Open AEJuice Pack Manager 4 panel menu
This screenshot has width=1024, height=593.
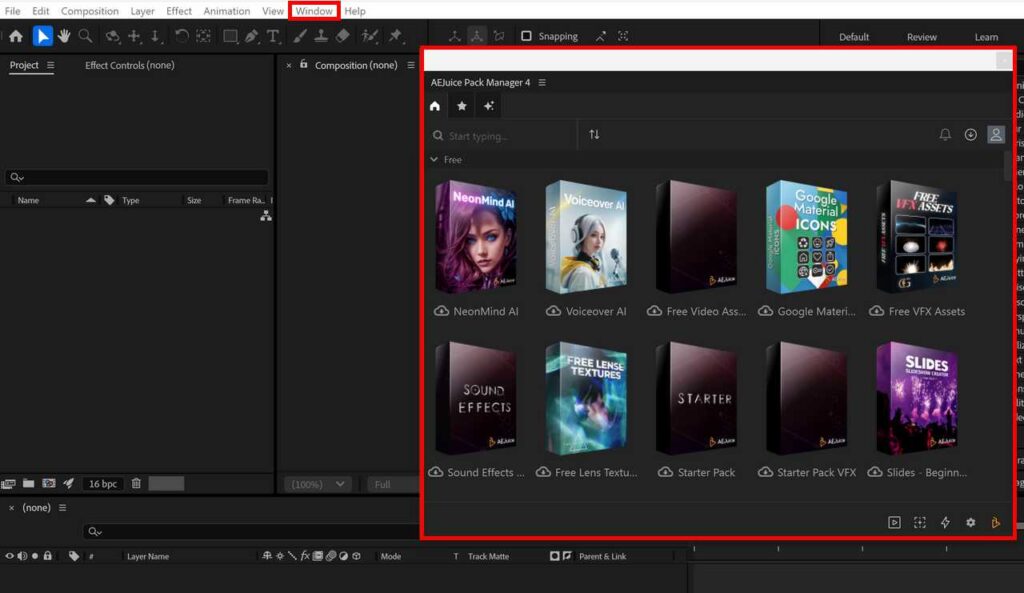tap(542, 82)
